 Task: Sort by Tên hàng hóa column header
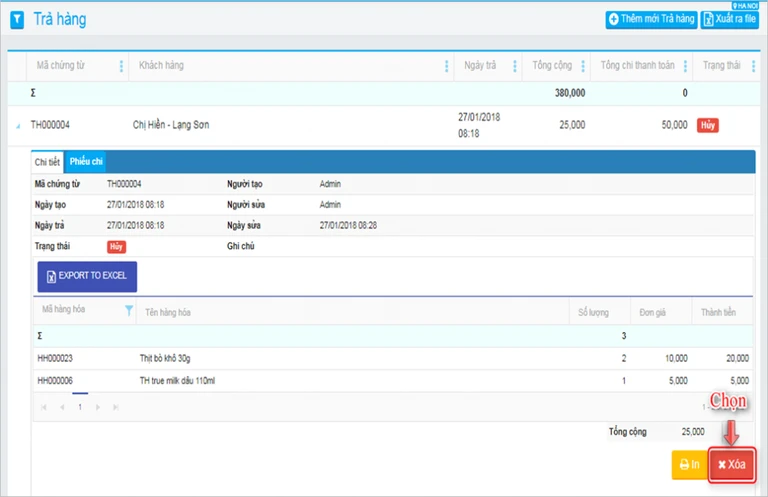coord(168,312)
